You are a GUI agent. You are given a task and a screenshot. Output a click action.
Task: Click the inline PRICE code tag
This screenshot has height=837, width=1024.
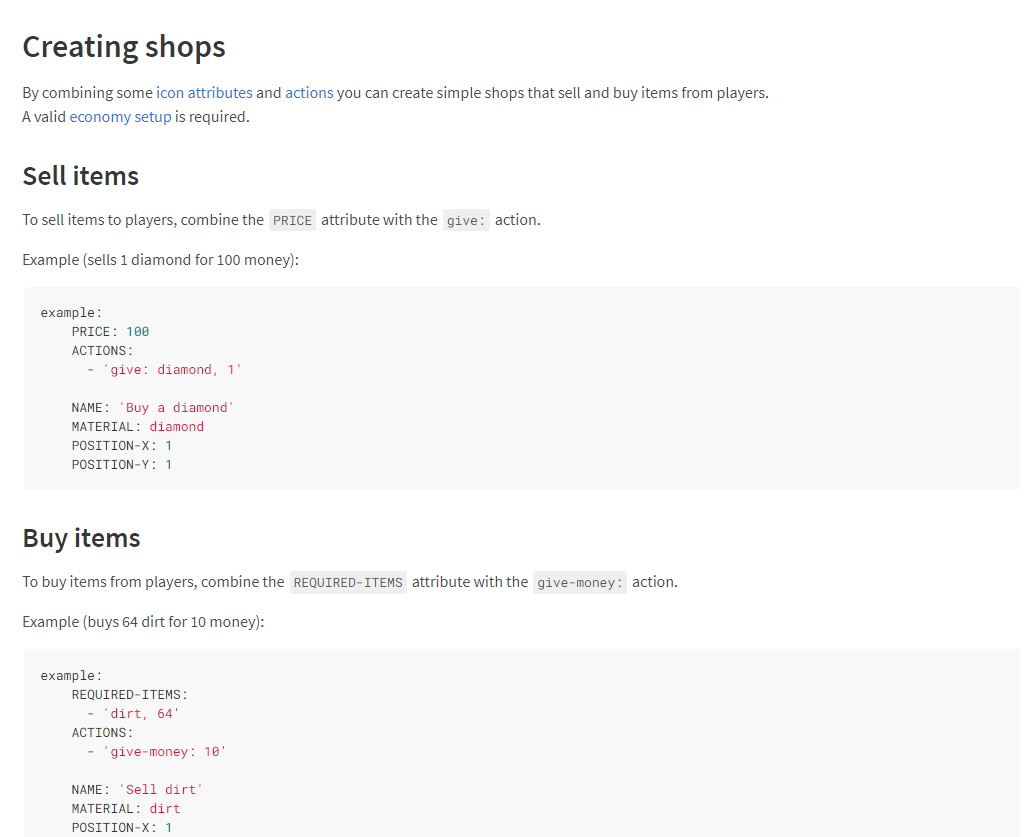tap(292, 220)
